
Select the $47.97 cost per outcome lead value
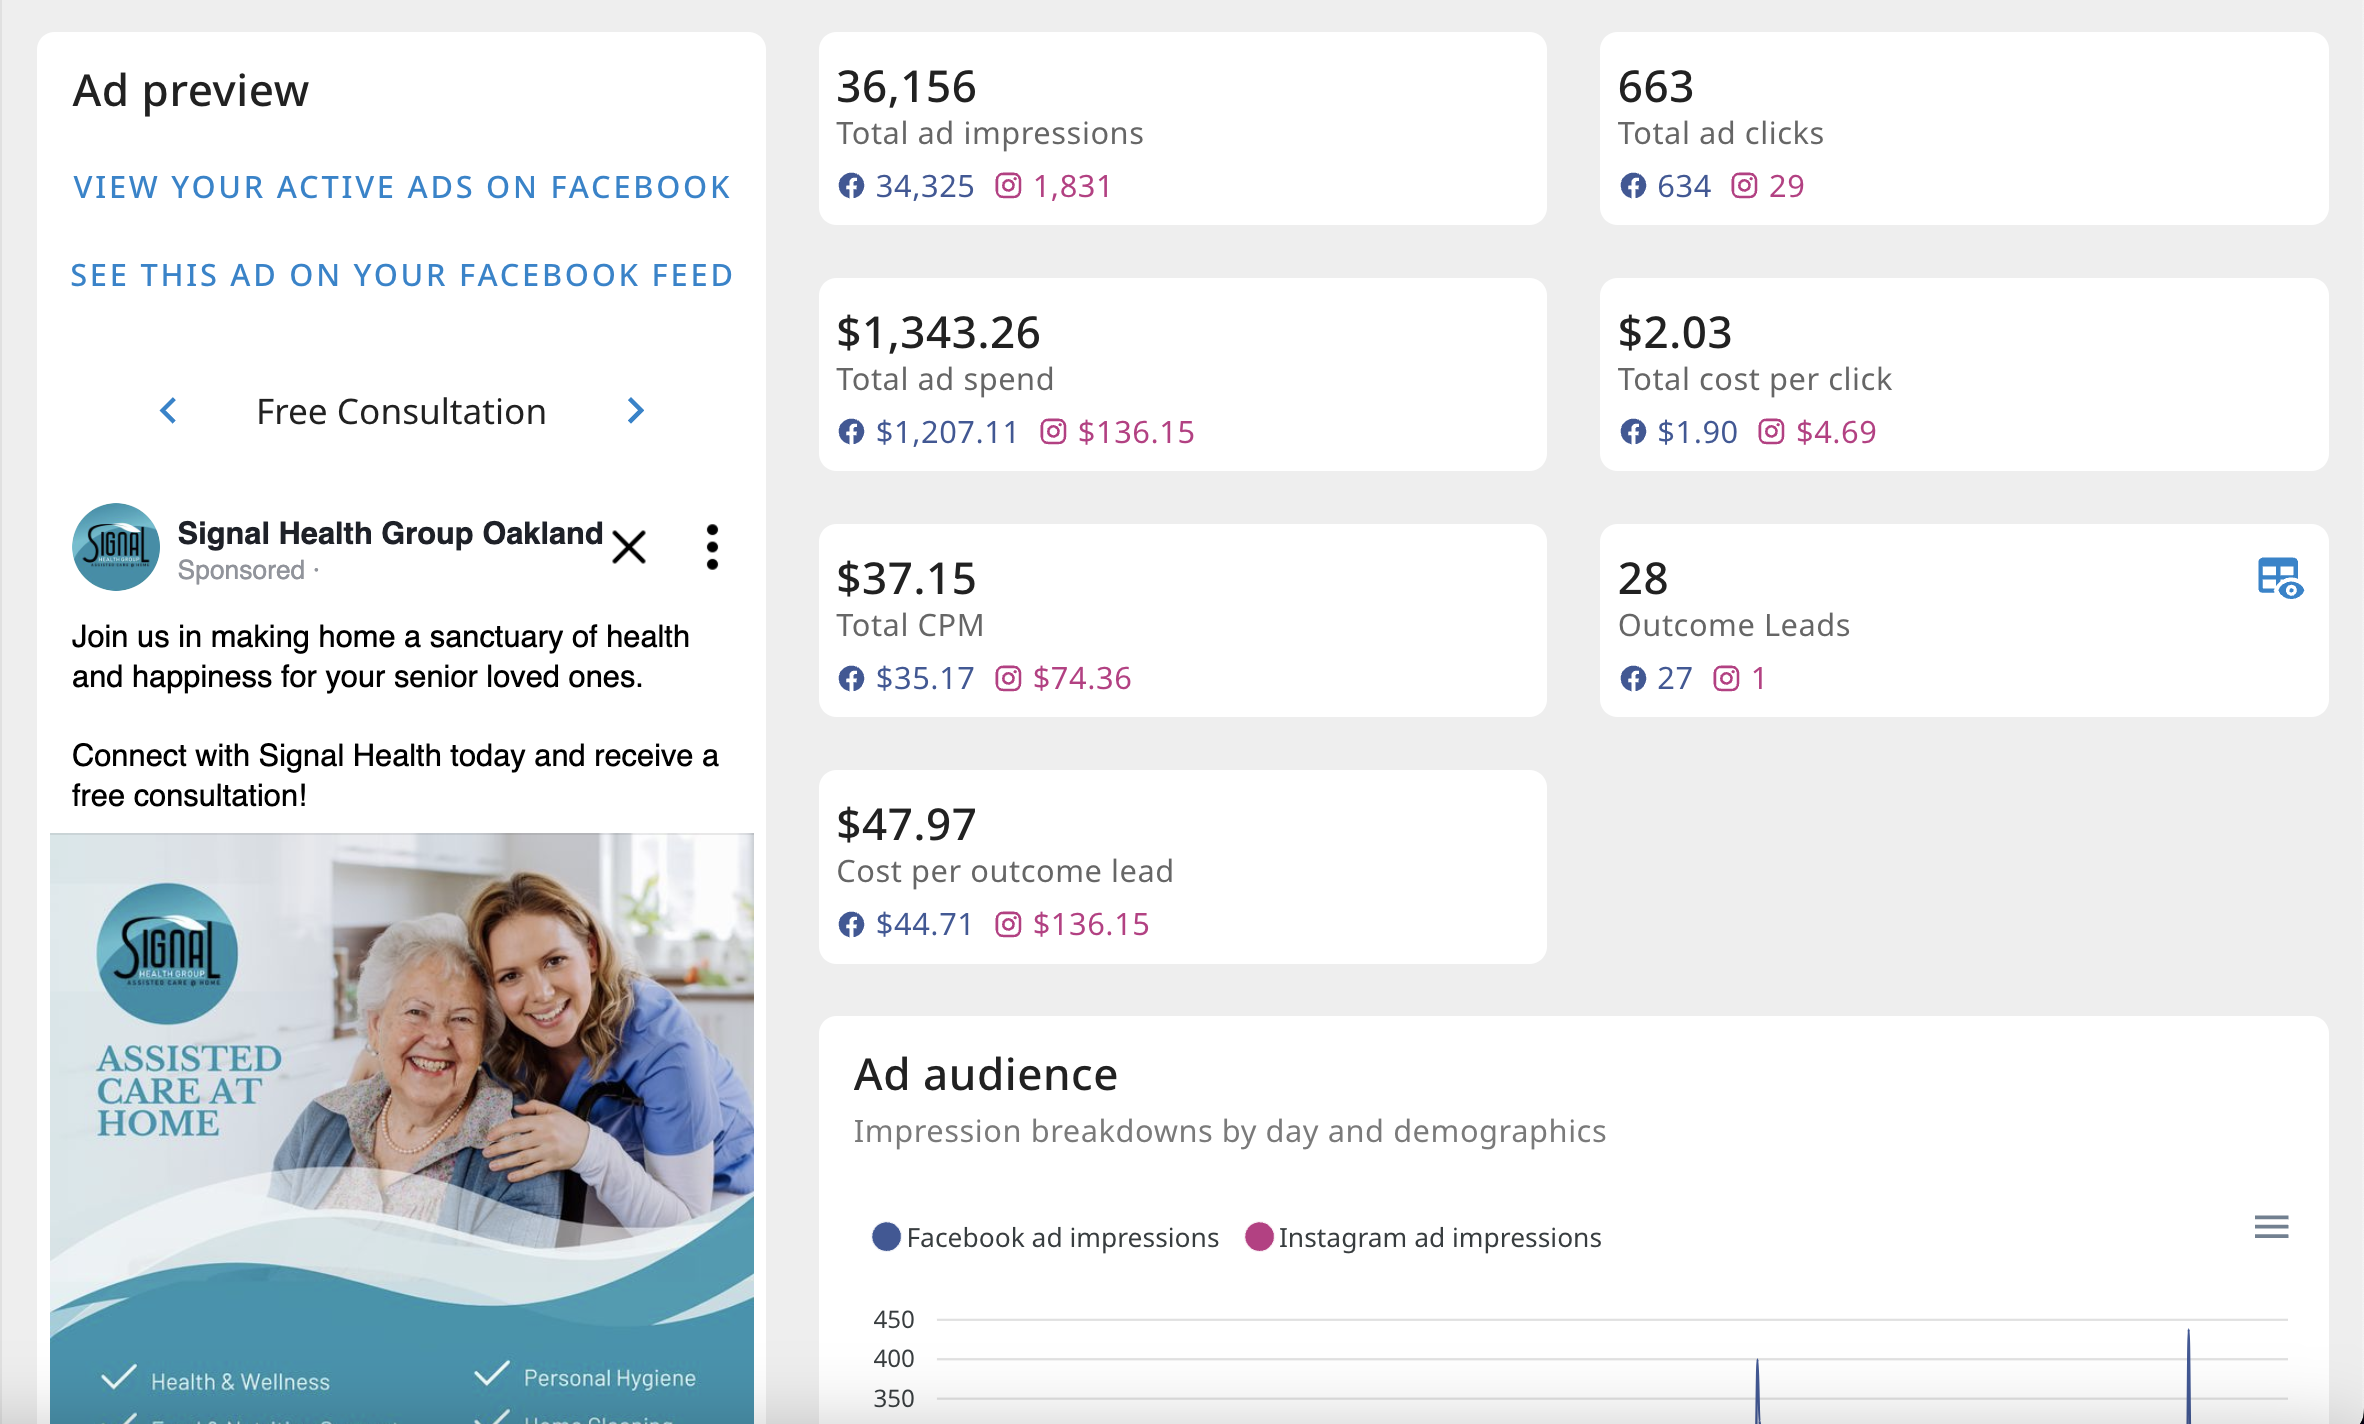[x=906, y=825]
